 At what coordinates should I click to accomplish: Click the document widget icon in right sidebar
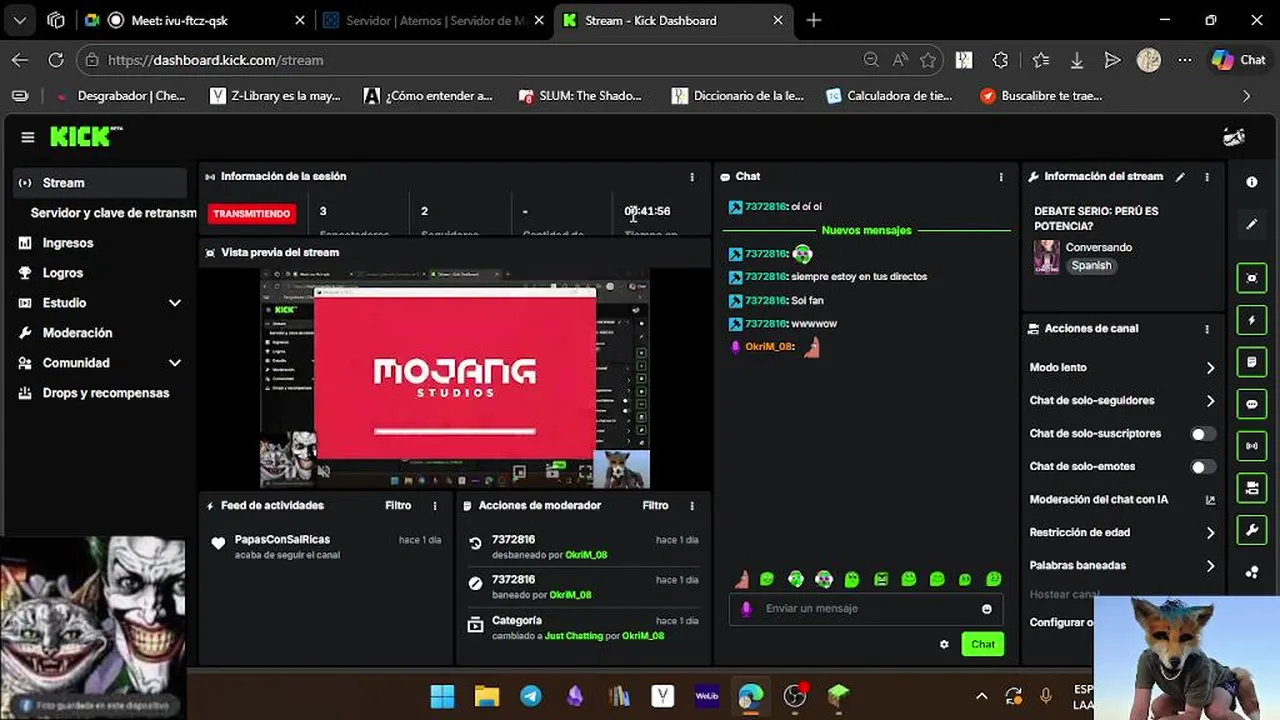1252,362
